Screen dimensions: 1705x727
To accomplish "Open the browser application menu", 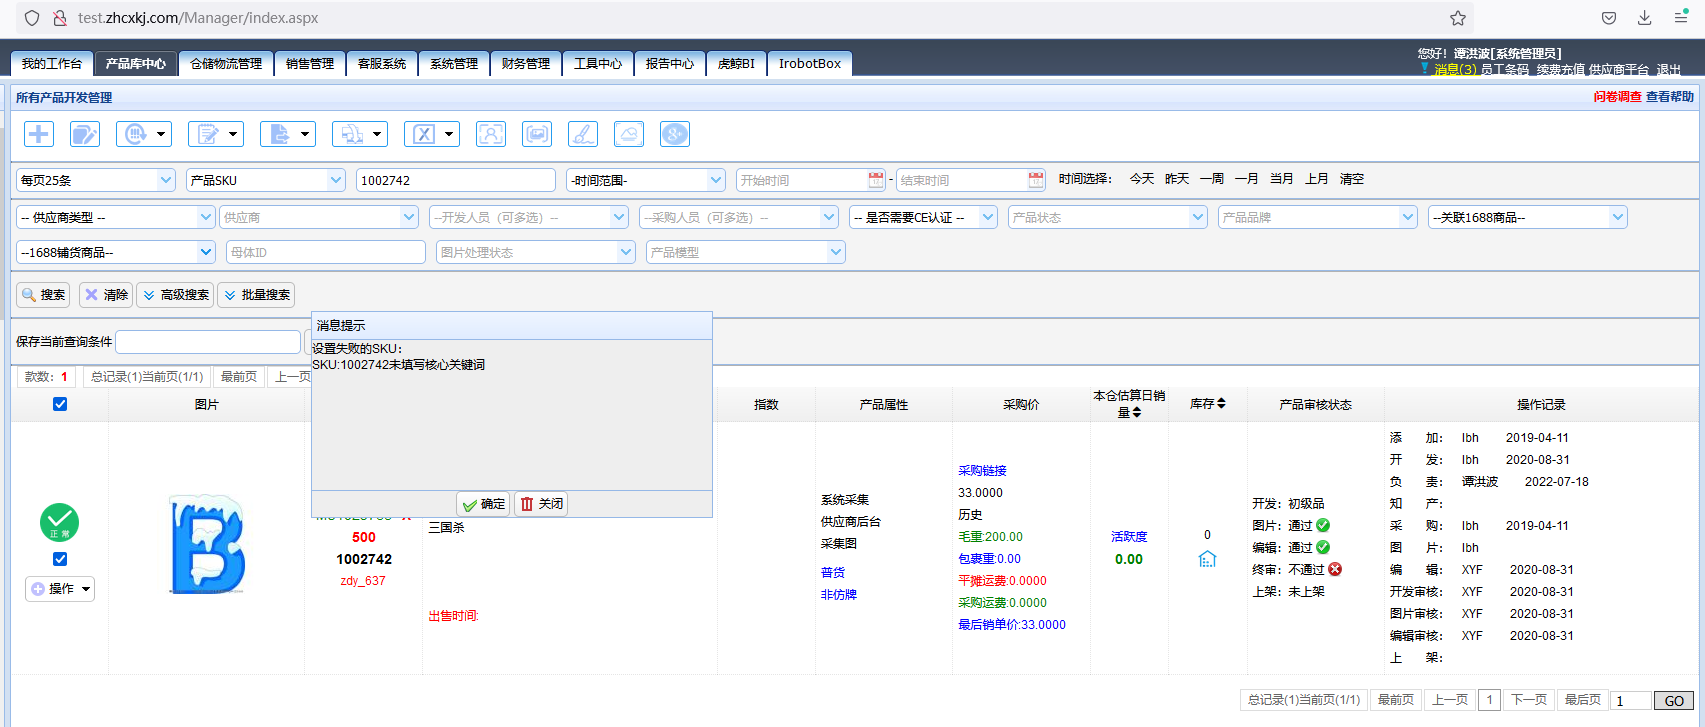I will tap(1681, 18).
